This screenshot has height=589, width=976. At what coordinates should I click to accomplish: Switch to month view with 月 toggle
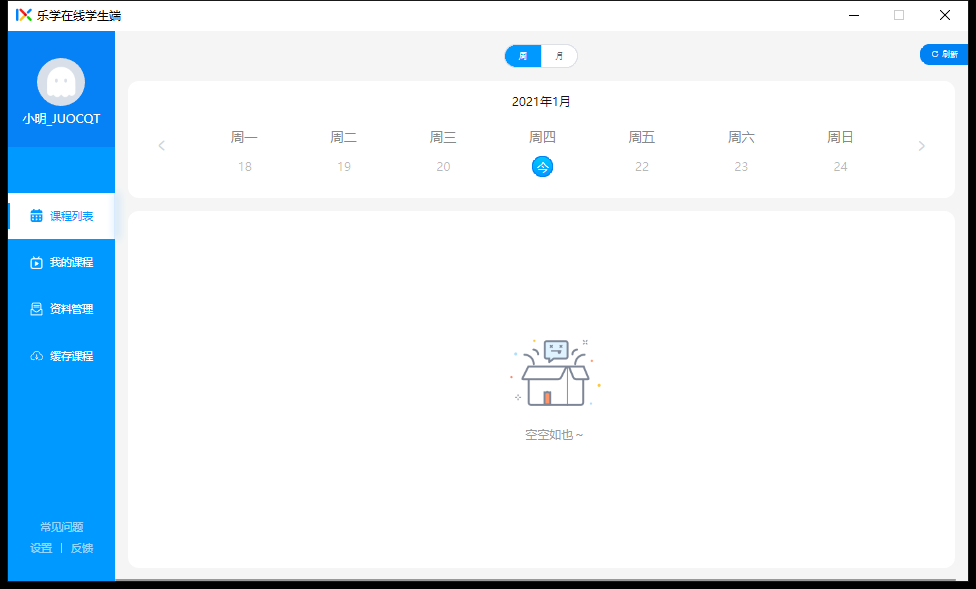559,56
